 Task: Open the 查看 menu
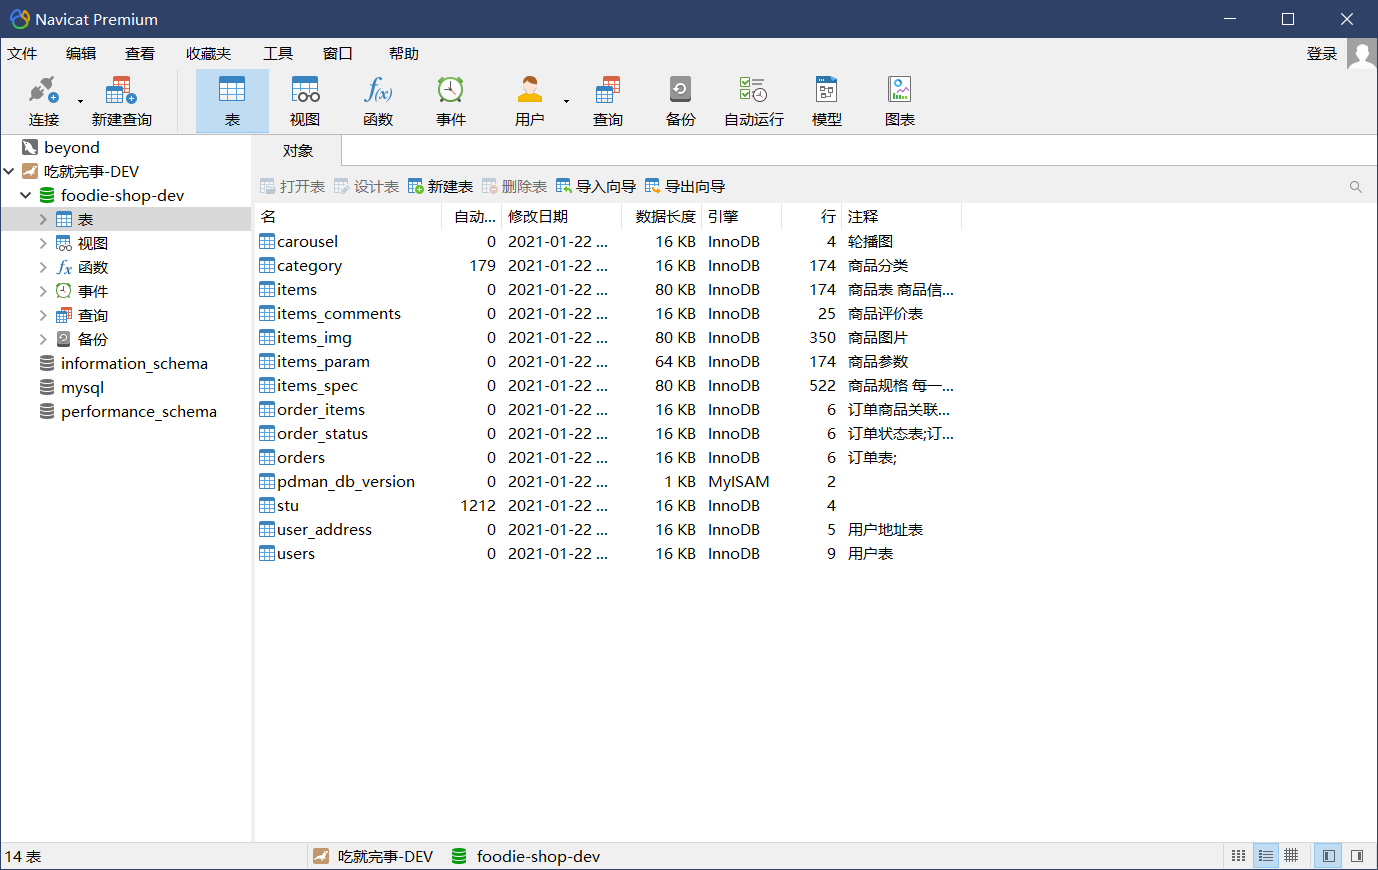[x=140, y=54]
